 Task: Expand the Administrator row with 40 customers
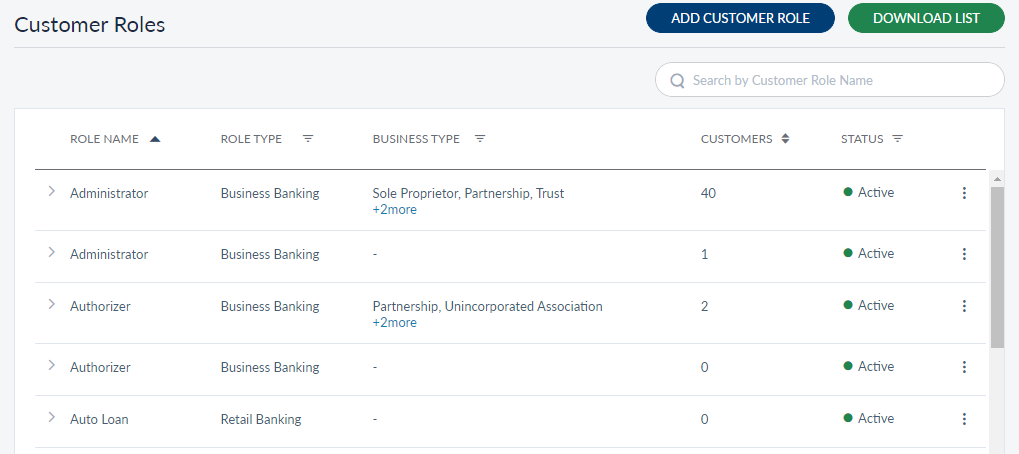51,192
